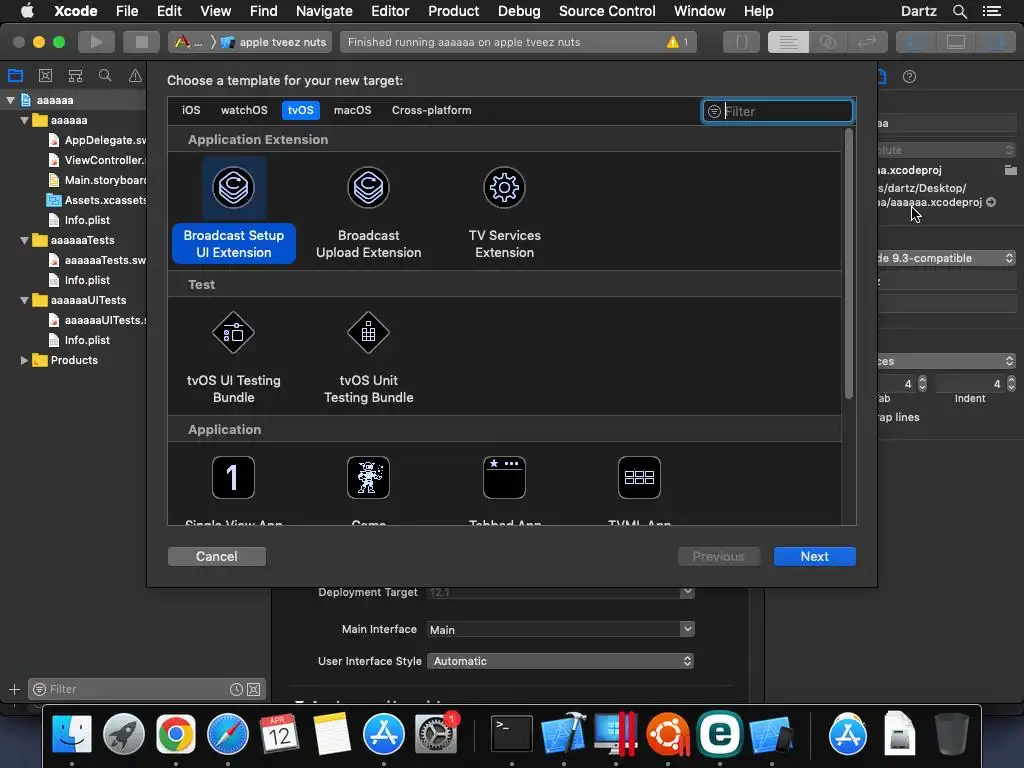
Task: Show the assistant editor button
Action: [827, 42]
